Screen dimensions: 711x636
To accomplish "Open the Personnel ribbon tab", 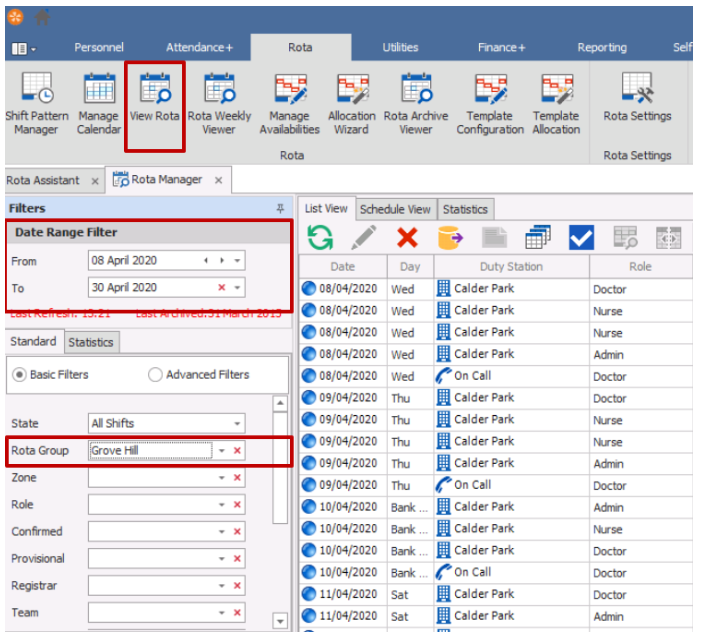I will [99, 47].
